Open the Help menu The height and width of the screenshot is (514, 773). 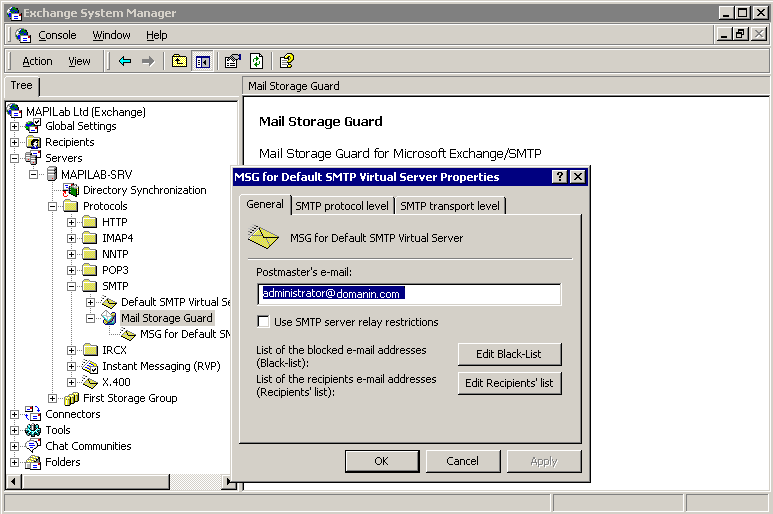point(157,35)
